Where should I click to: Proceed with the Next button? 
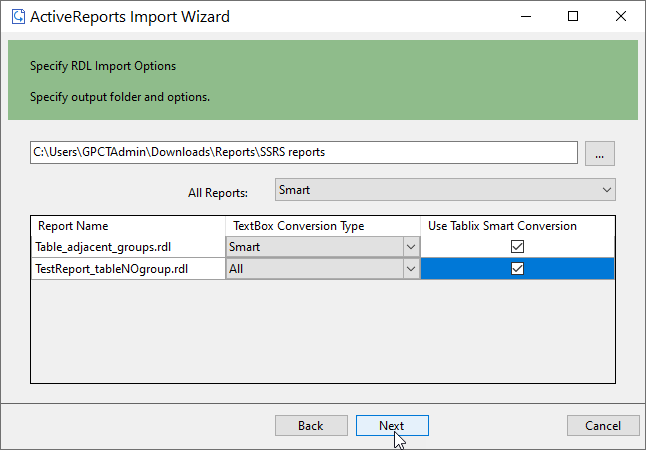[x=392, y=425]
